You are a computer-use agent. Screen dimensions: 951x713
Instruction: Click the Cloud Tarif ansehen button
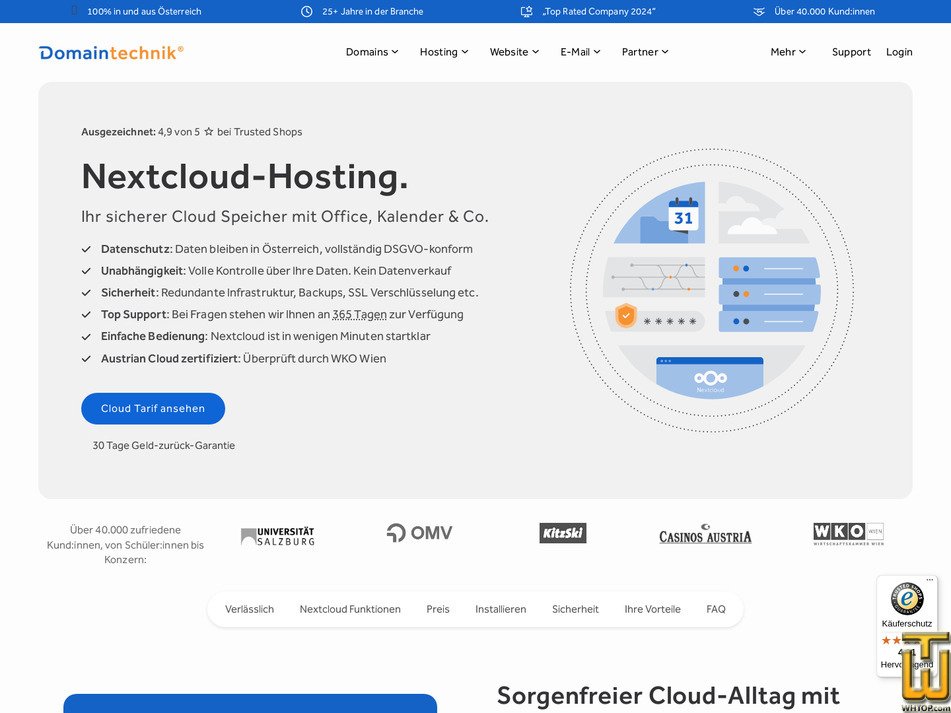click(153, 409)
